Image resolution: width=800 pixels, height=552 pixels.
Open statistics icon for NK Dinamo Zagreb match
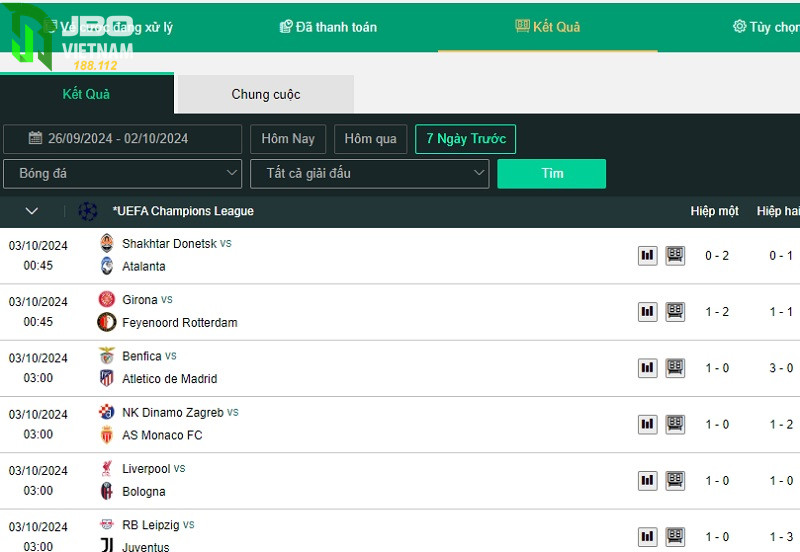(647, 424)
